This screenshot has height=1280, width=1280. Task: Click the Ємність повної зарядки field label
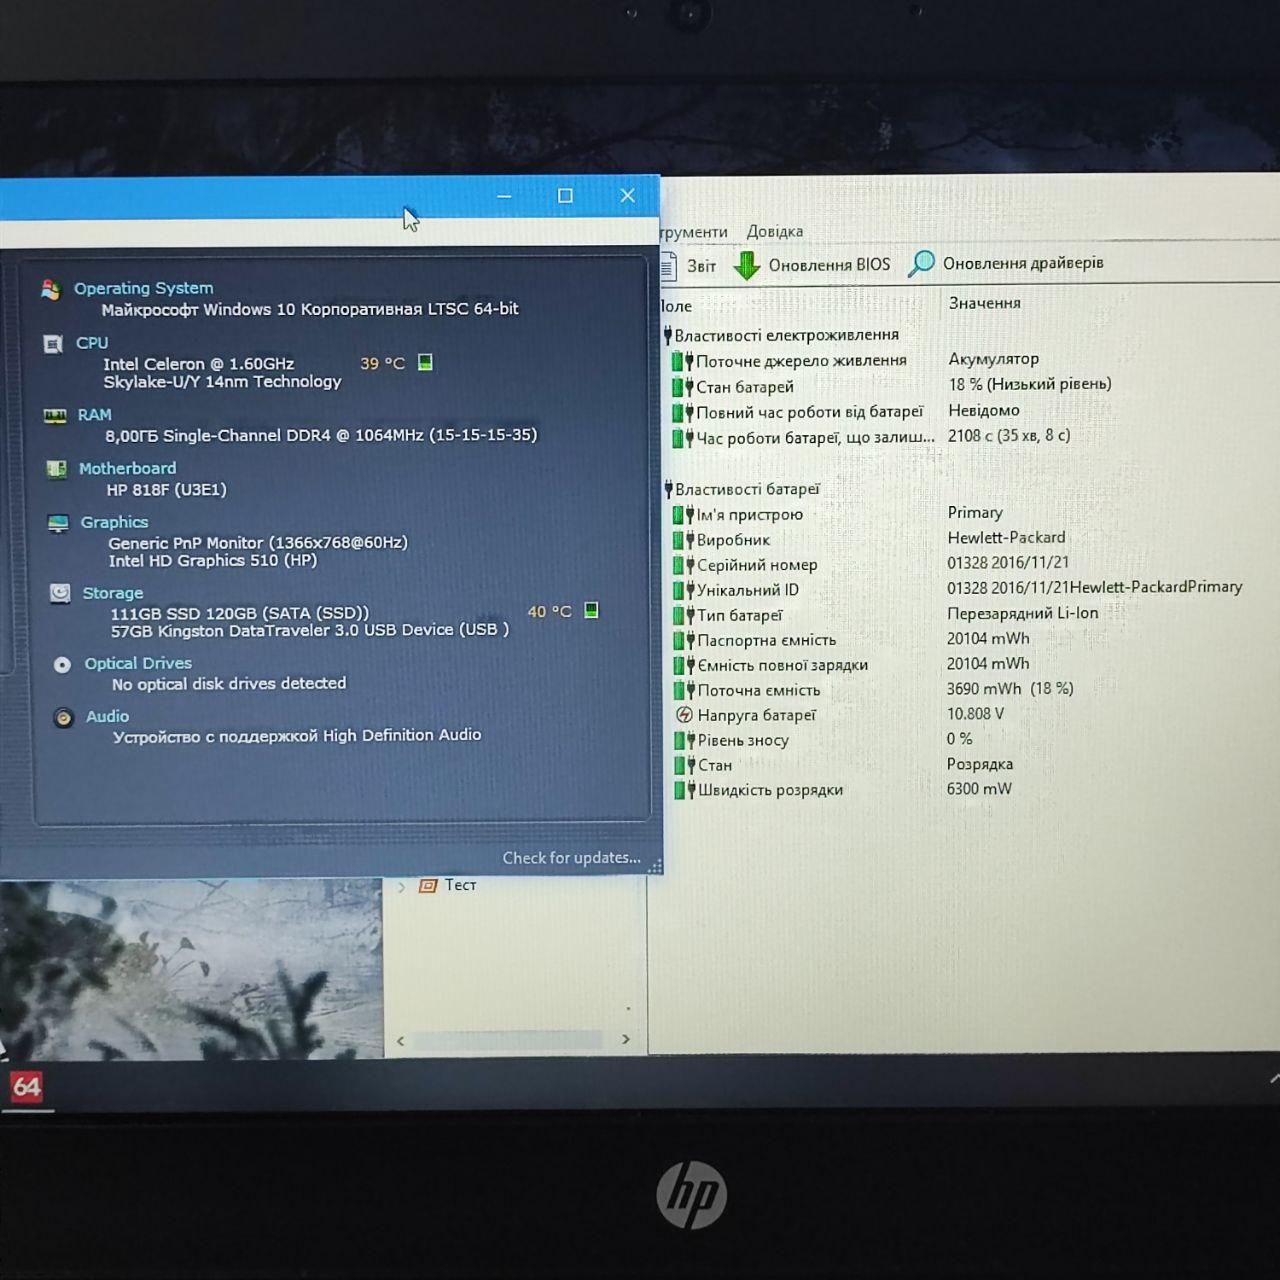pos(782,665)
